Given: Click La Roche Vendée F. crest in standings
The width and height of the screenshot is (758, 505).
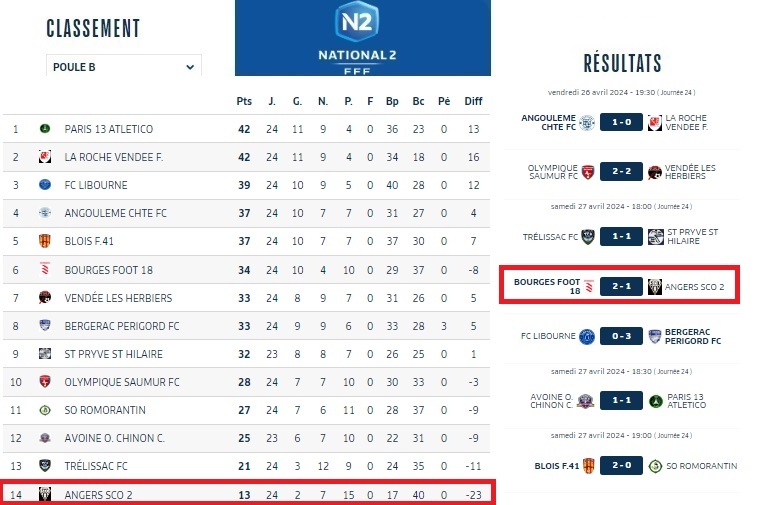Looking at the screenshot, I should pyautogui.click(x=45, y=157).
